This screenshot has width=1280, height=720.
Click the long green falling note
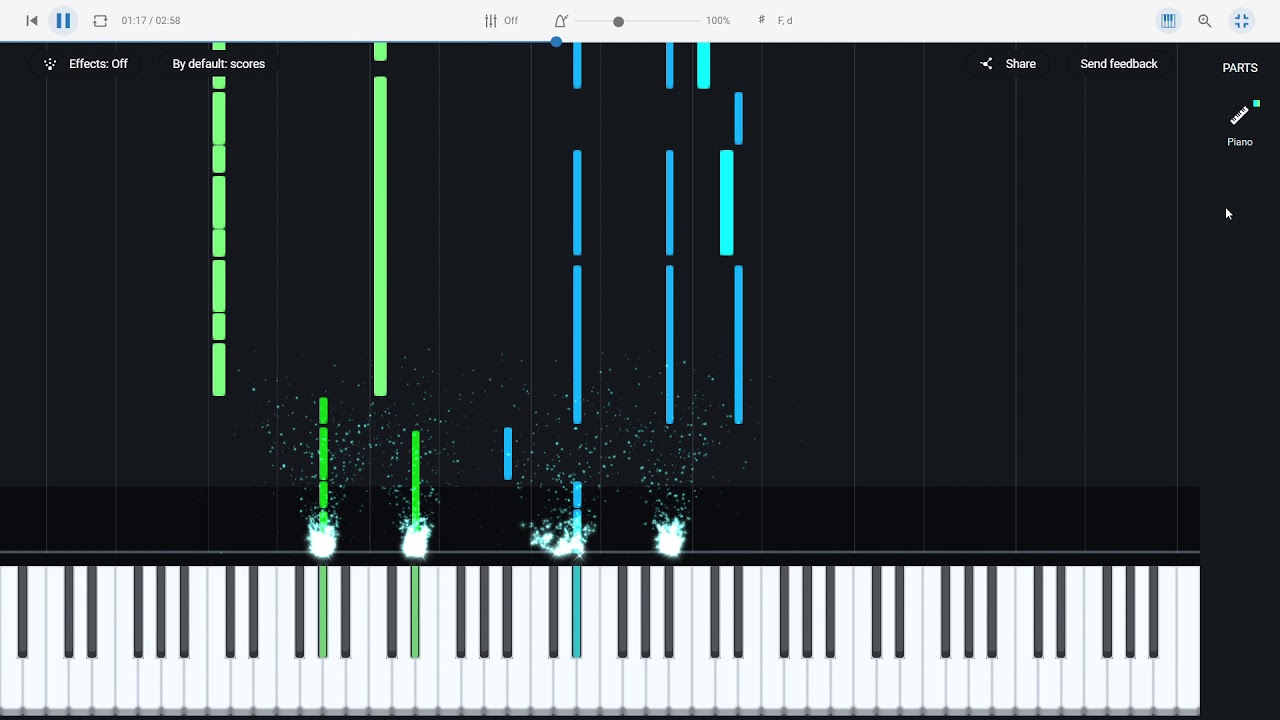[380, 236]
